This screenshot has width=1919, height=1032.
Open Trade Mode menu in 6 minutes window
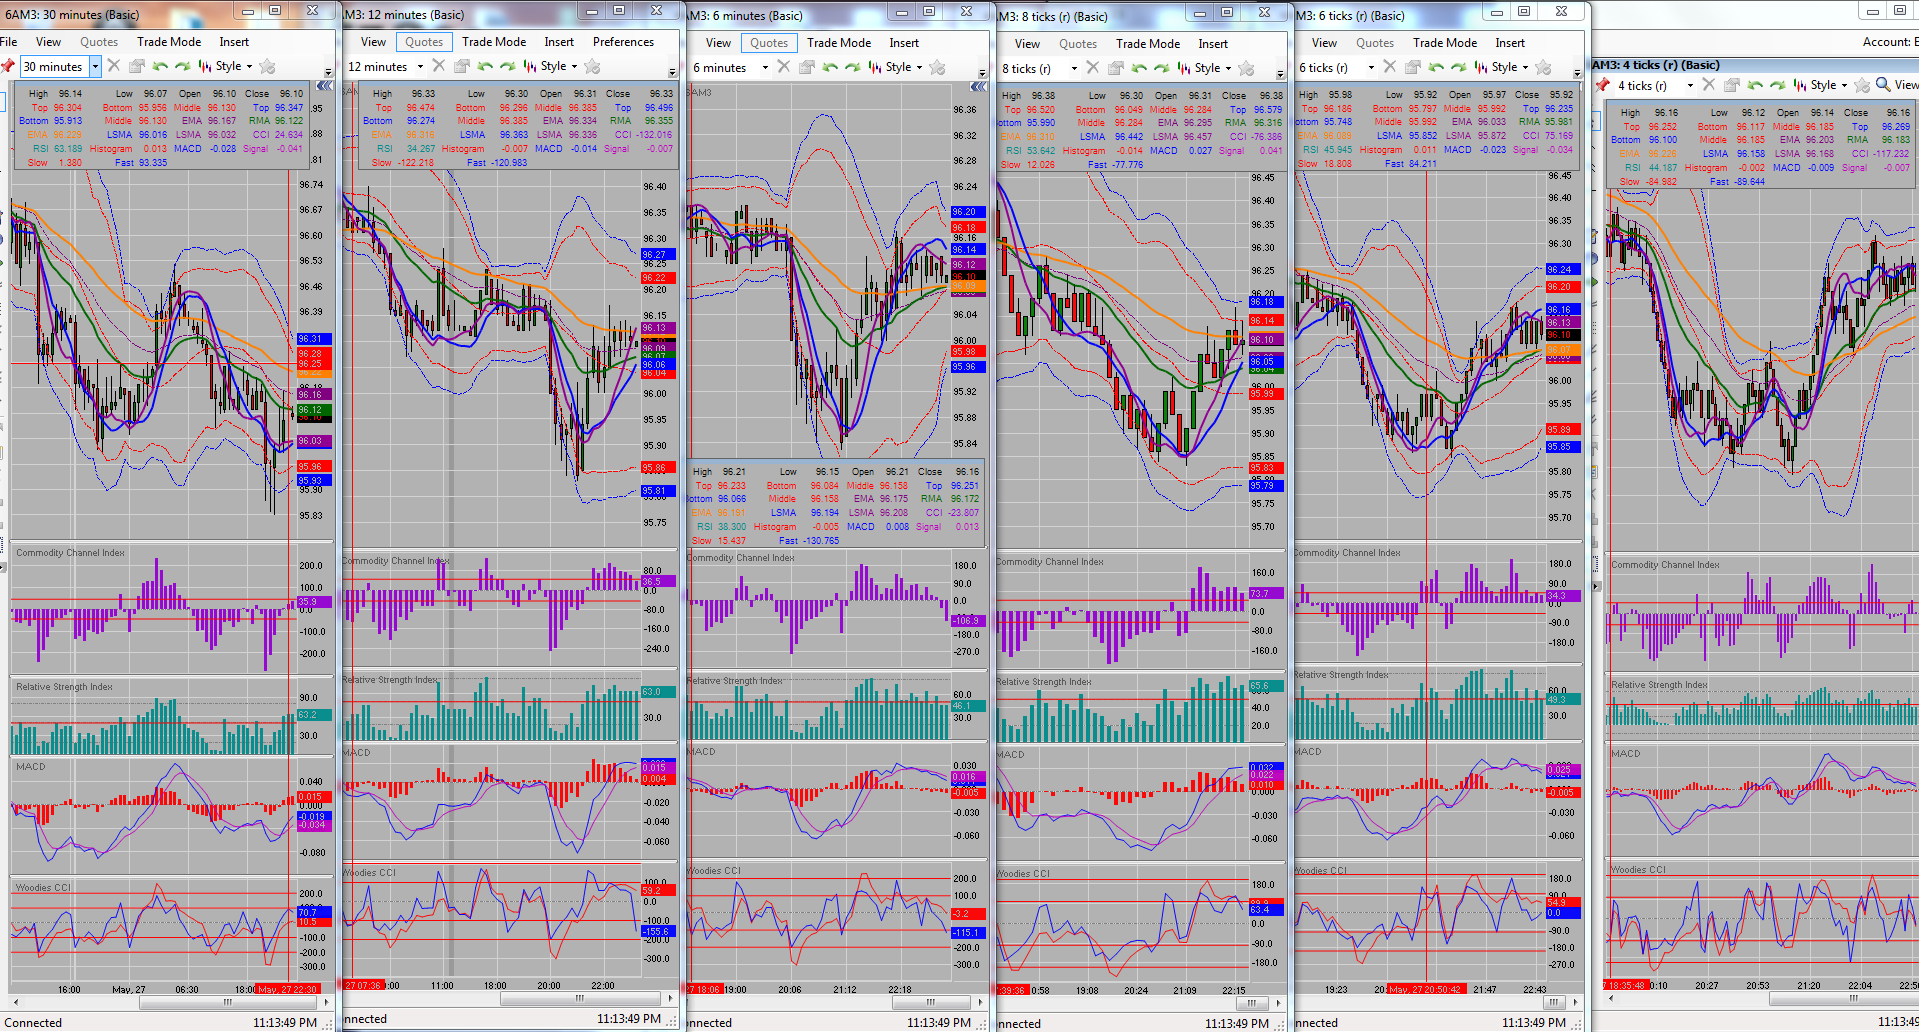pos(839,43)
